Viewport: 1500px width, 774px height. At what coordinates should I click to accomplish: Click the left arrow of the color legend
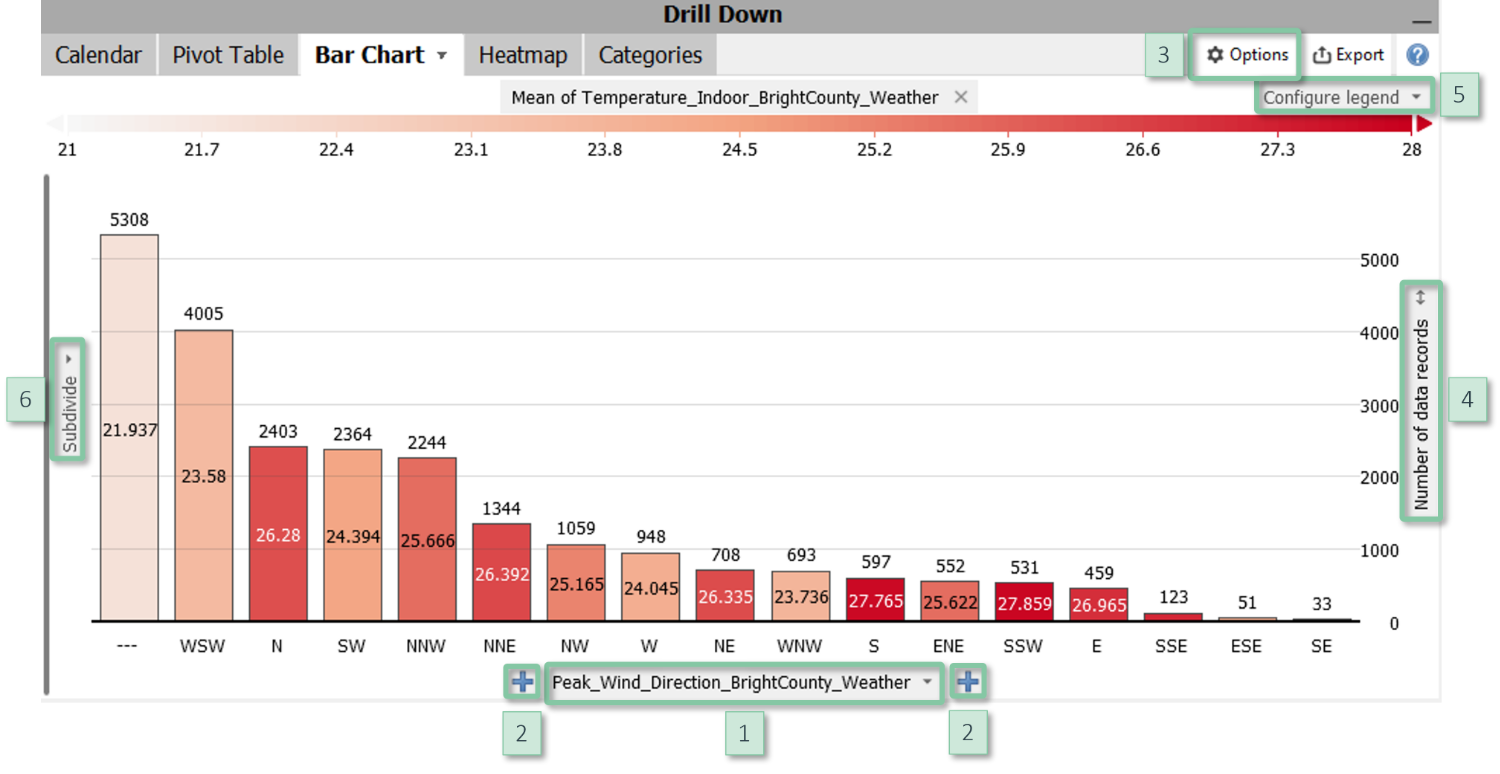(56, 124)
